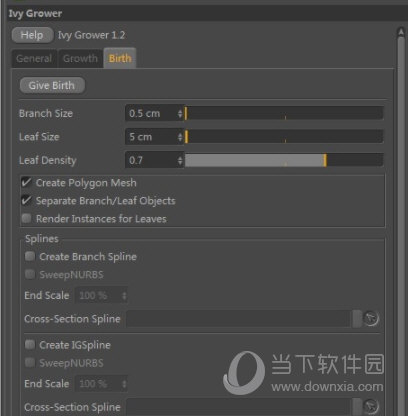Click first Cross-Section Spline picker arrow icon
The width and height of the screenshot is (408, 416).
pos(371,318)
